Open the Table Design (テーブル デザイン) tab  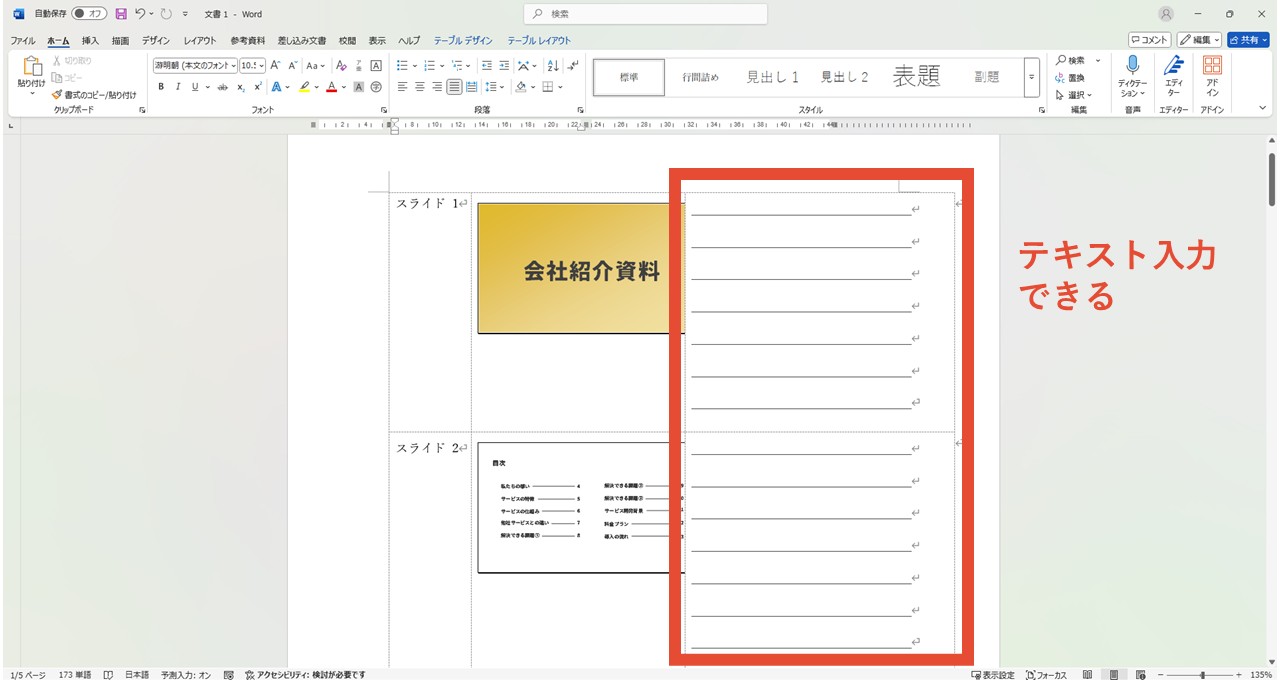[463, 41]
